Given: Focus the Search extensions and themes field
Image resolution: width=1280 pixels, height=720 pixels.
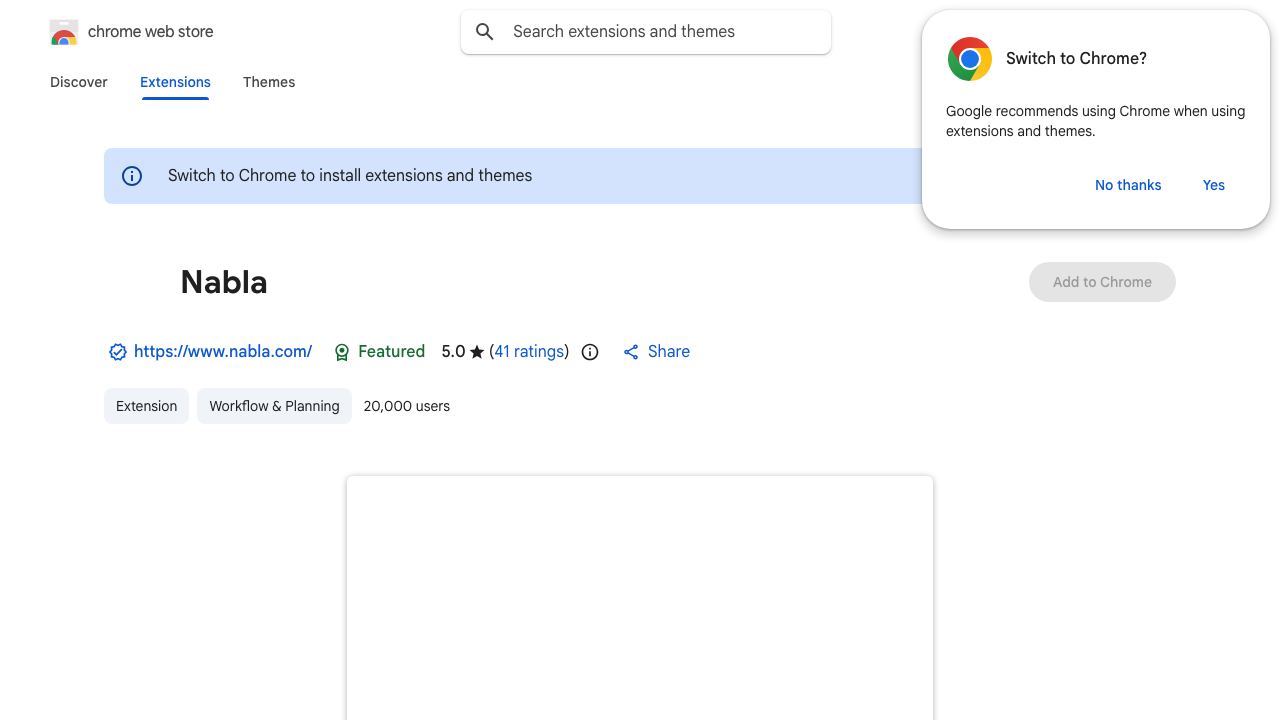Looking at the screenshot, I should (x=646, y=32).
